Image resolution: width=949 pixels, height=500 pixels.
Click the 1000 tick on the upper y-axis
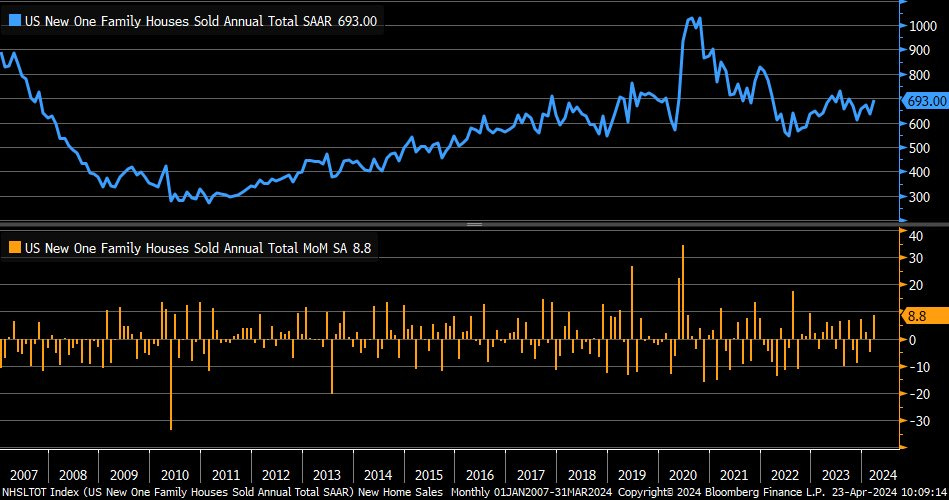(x=921, y=26)
